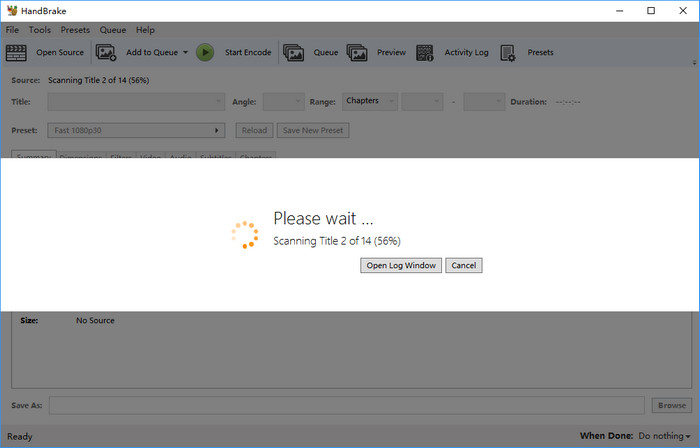Click the Source scanning status text
The height and width of the screenshot is (448, 700).
pyautogui.click(x=99, y=80)
